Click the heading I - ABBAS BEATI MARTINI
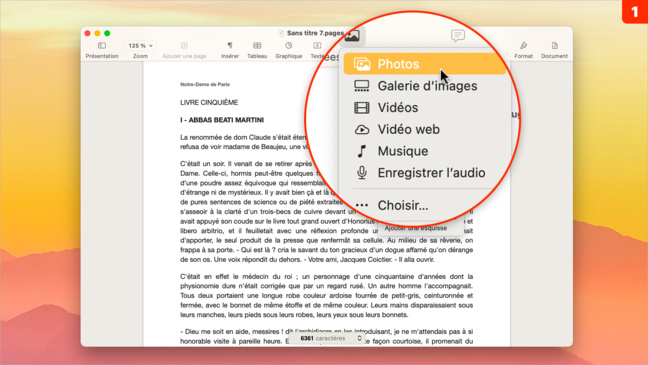The width and height of the screenshot is (648, 365). (222, 120)
